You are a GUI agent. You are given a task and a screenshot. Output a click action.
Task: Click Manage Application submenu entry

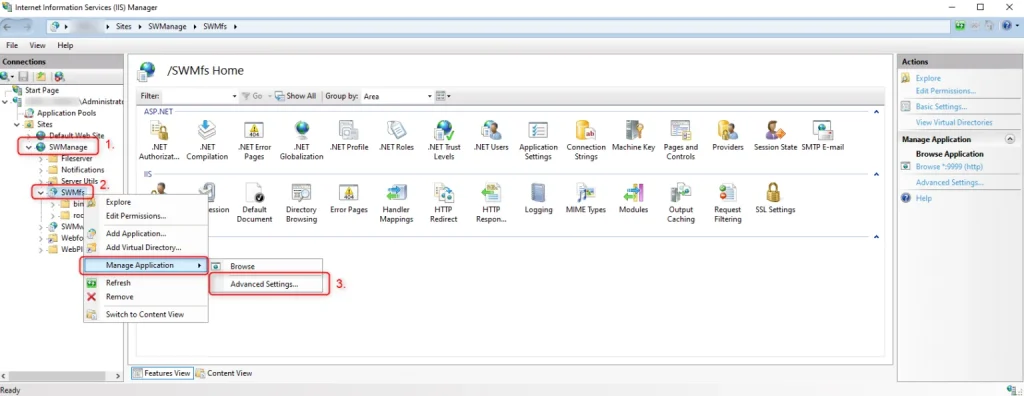(x=146, y=265)
